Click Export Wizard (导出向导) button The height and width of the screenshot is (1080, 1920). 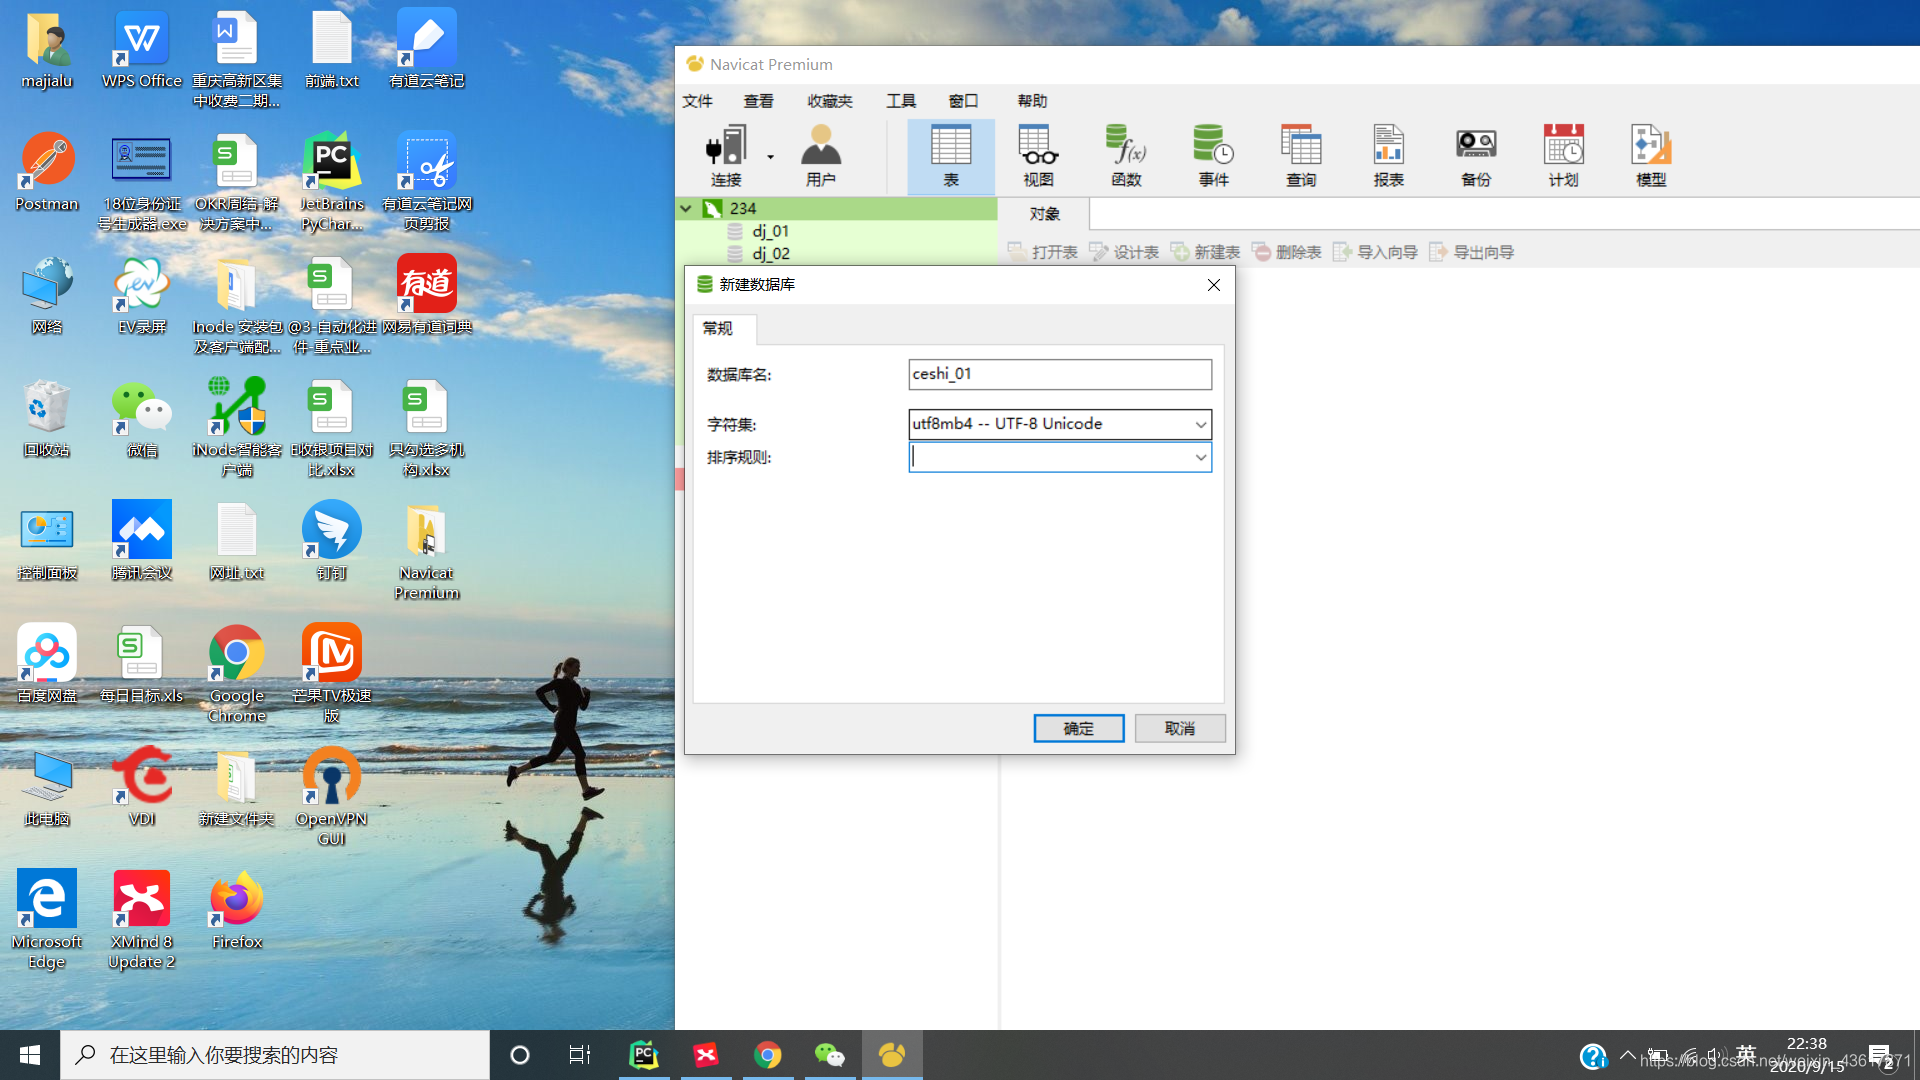coord(1472,252)
